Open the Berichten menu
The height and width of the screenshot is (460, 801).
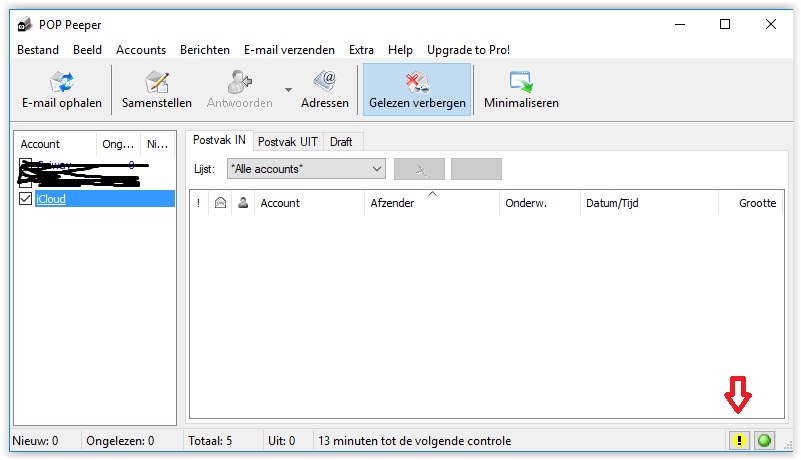[205, 50]
